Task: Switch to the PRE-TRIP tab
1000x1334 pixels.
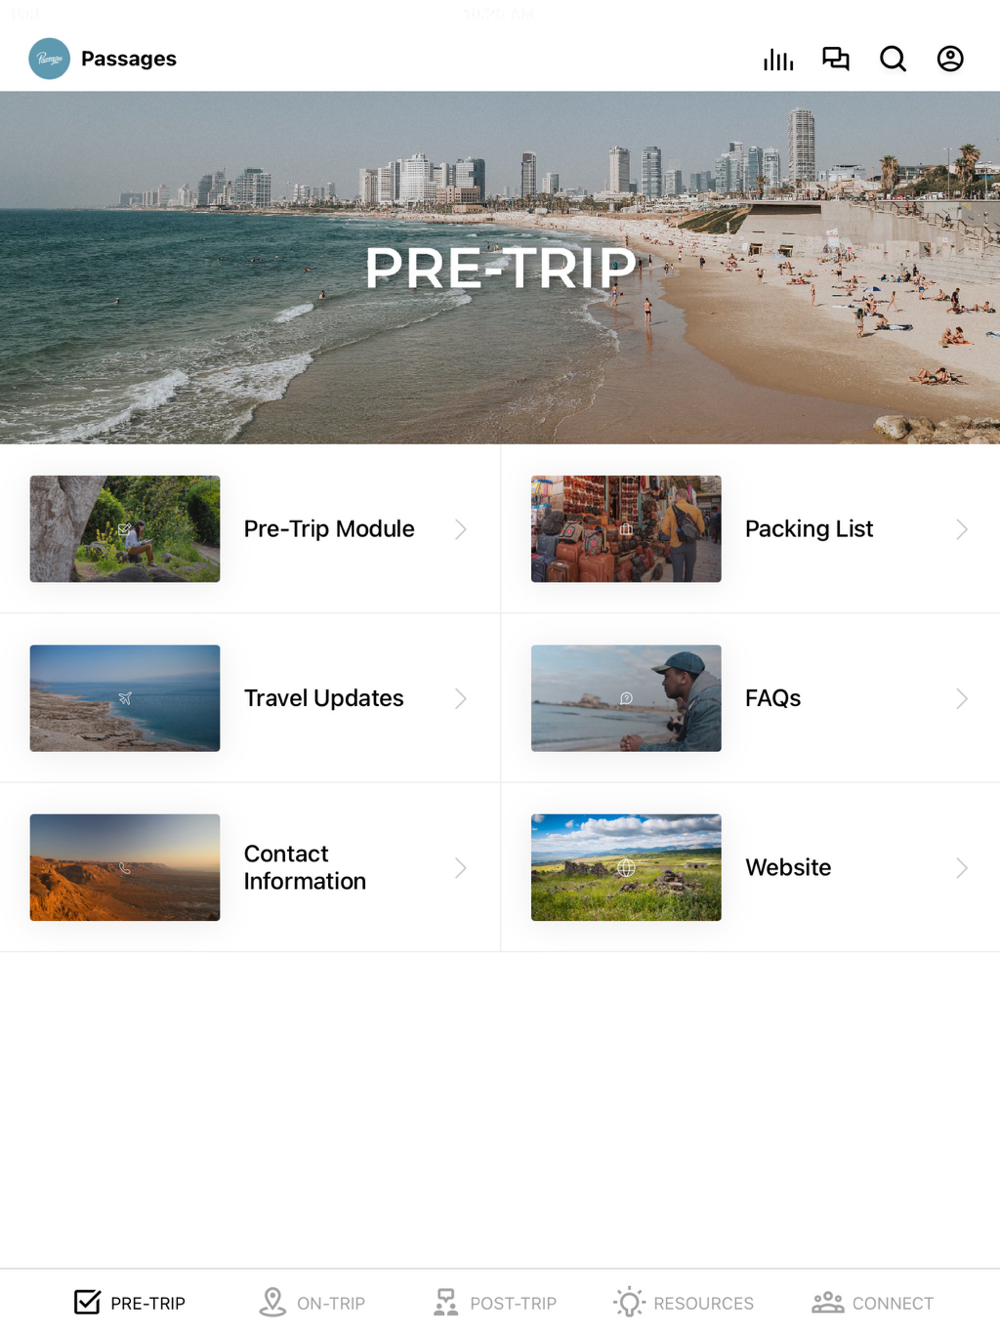Action: pos(130,1302)
